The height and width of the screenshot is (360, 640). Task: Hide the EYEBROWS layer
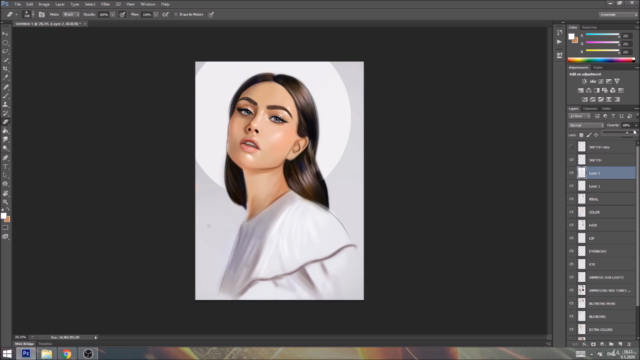(571, 251)
